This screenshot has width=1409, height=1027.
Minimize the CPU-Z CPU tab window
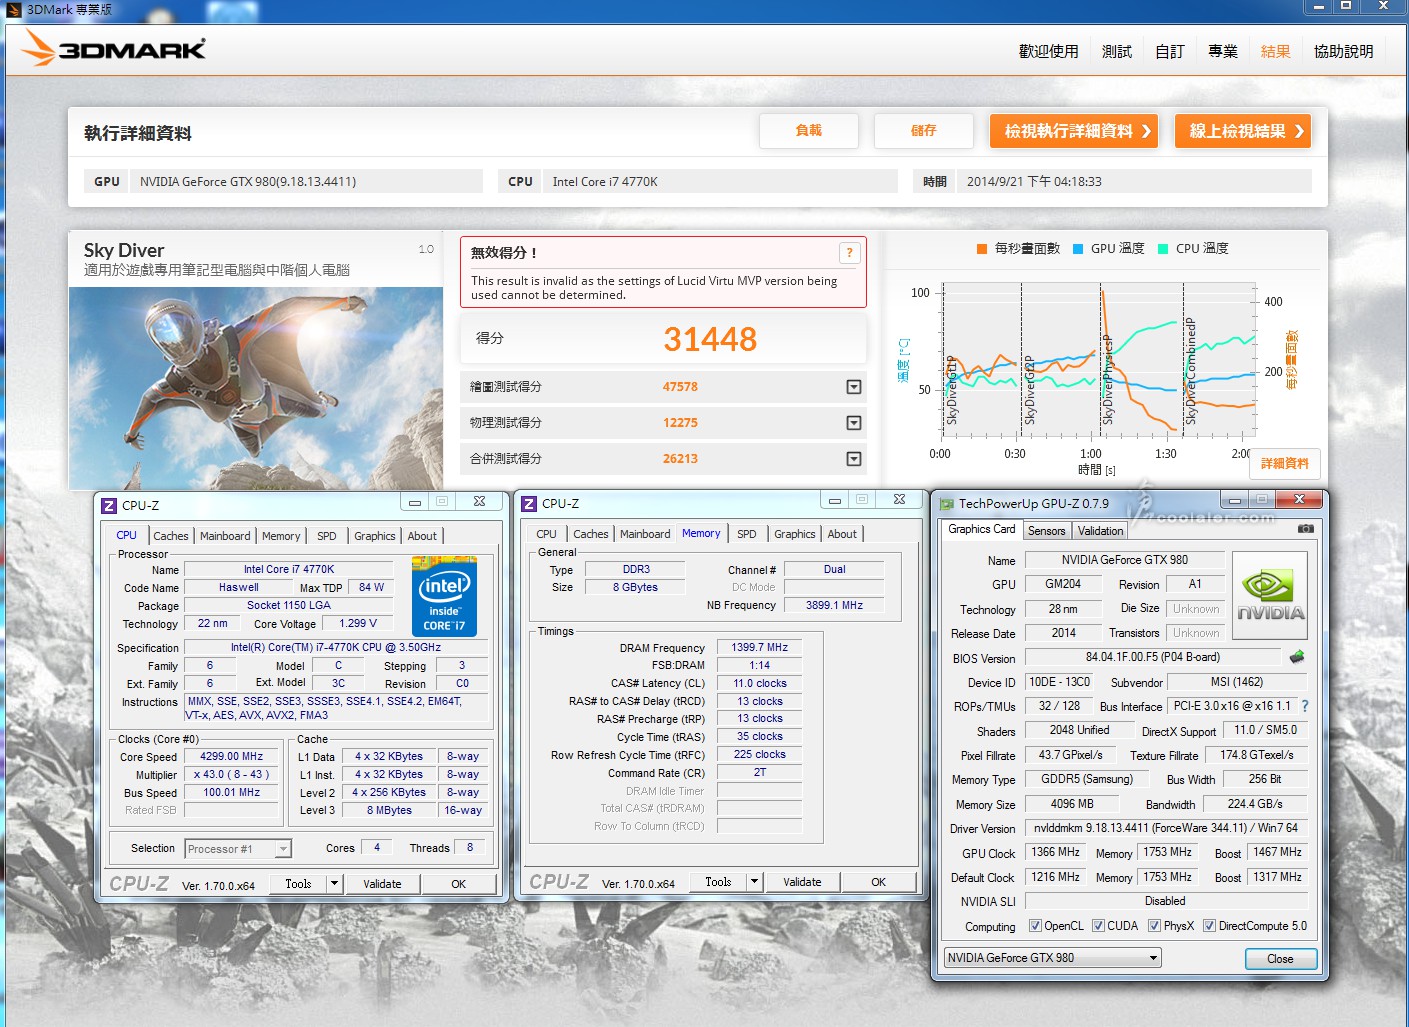415,501
